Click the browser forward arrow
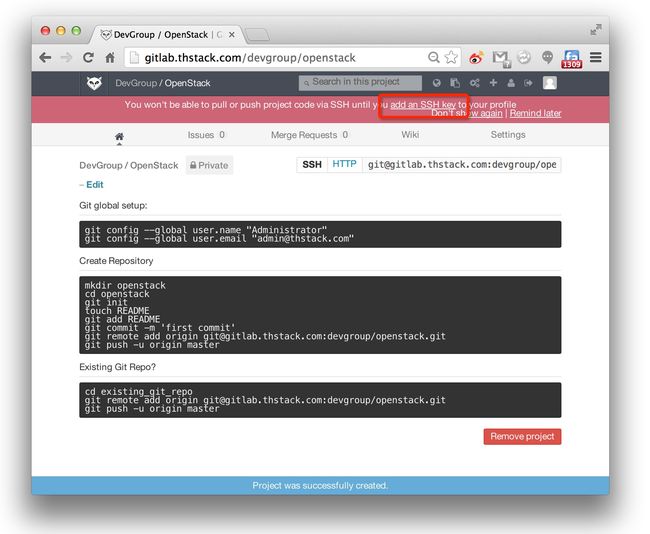Screen dimensions: 650x534 (x=66, y=58)
